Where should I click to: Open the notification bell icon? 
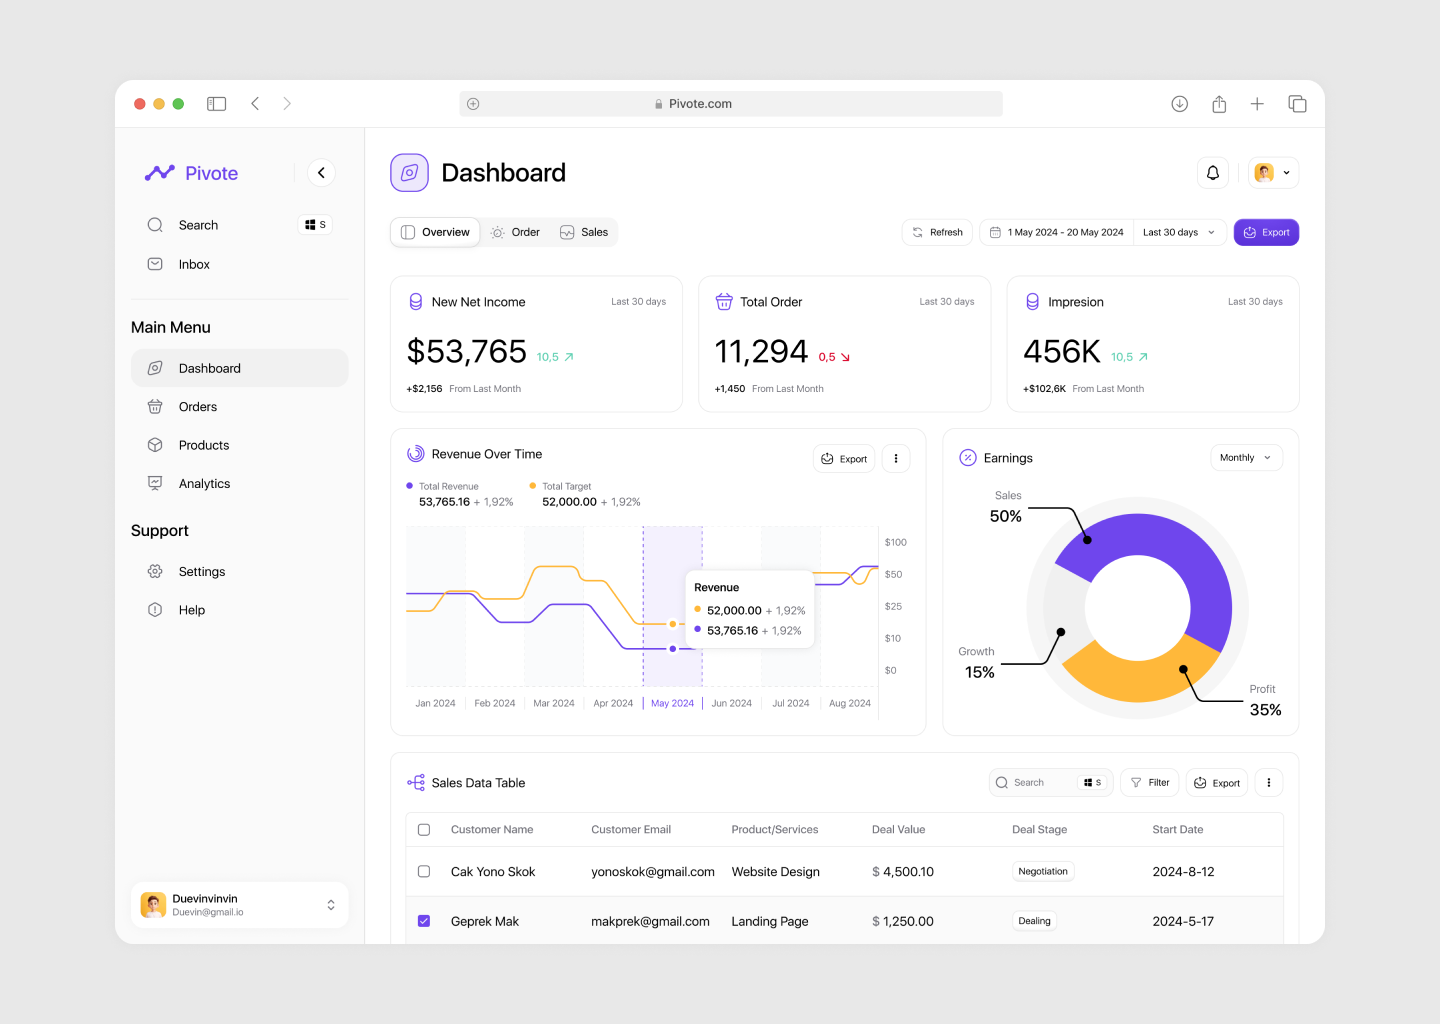[1212, 172]
